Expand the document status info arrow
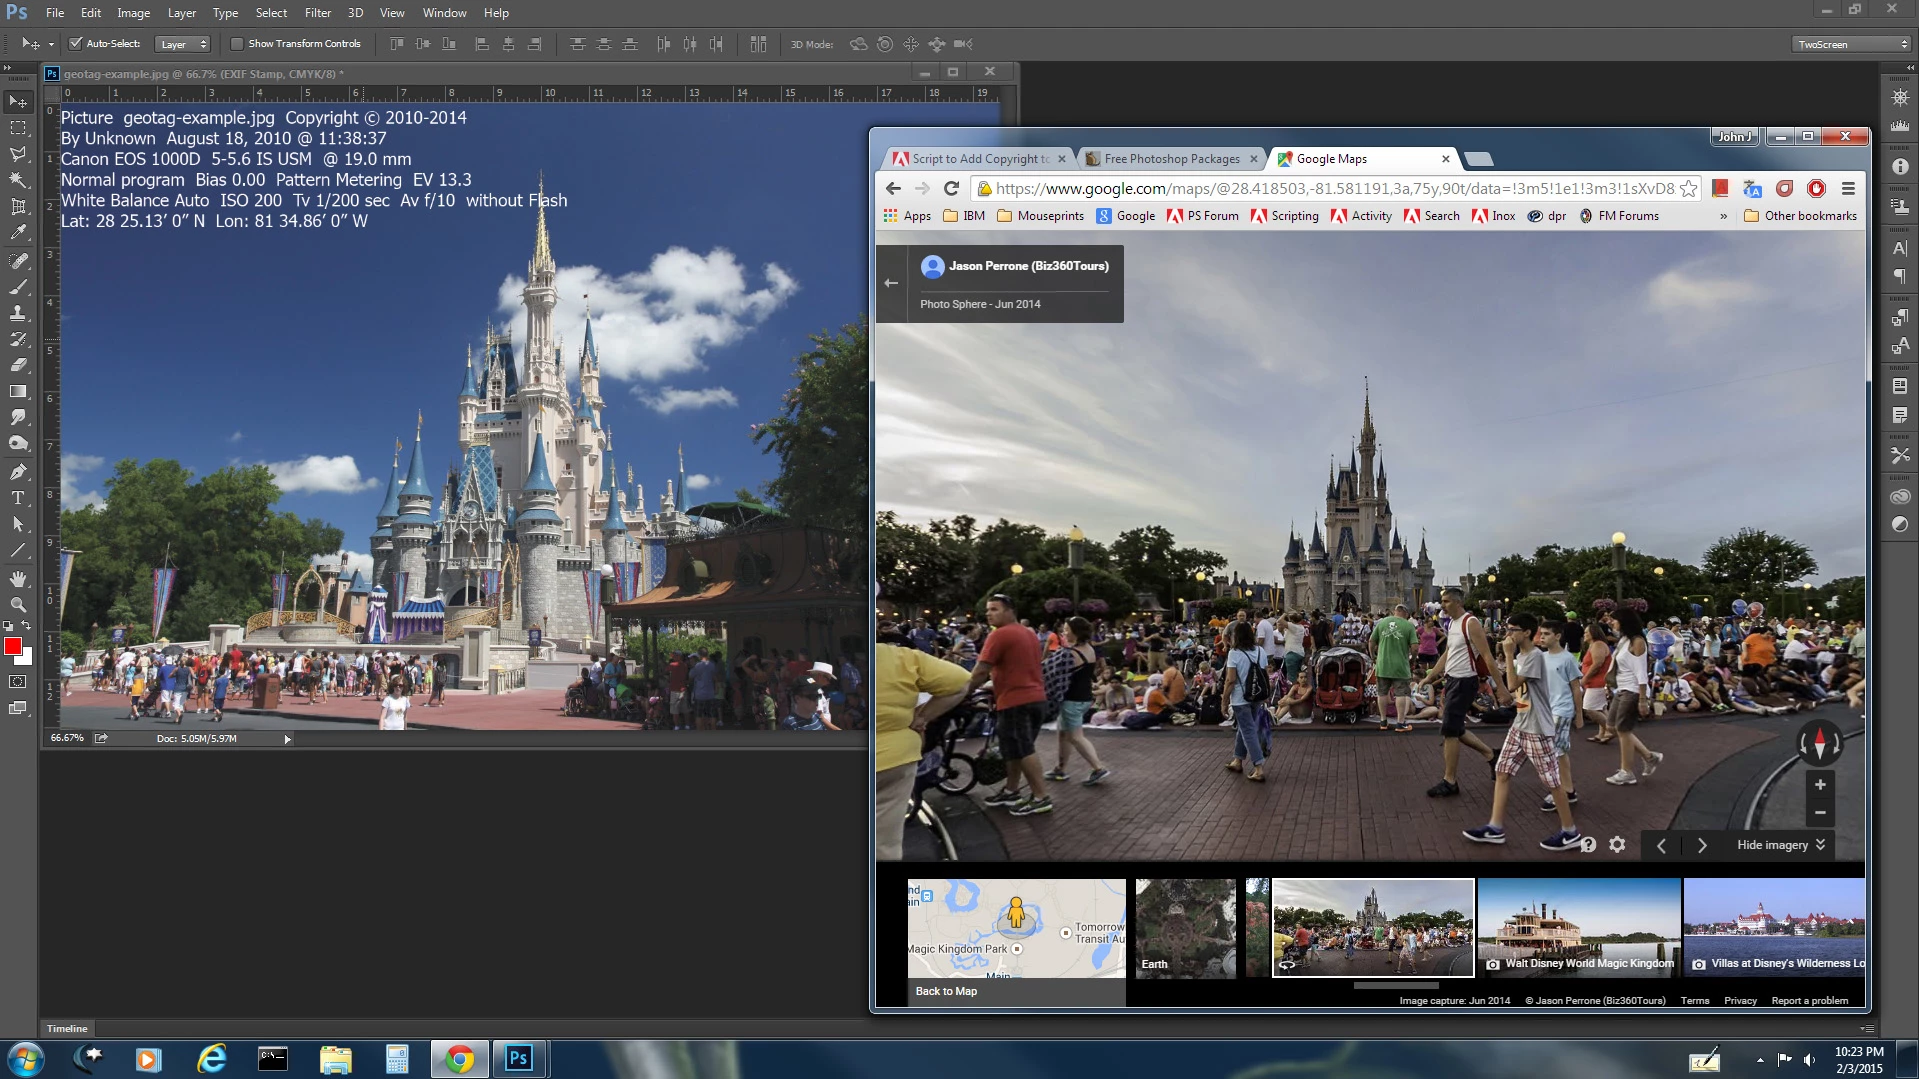Screen dimensions: 1919x1079 (x=287, y=739)
